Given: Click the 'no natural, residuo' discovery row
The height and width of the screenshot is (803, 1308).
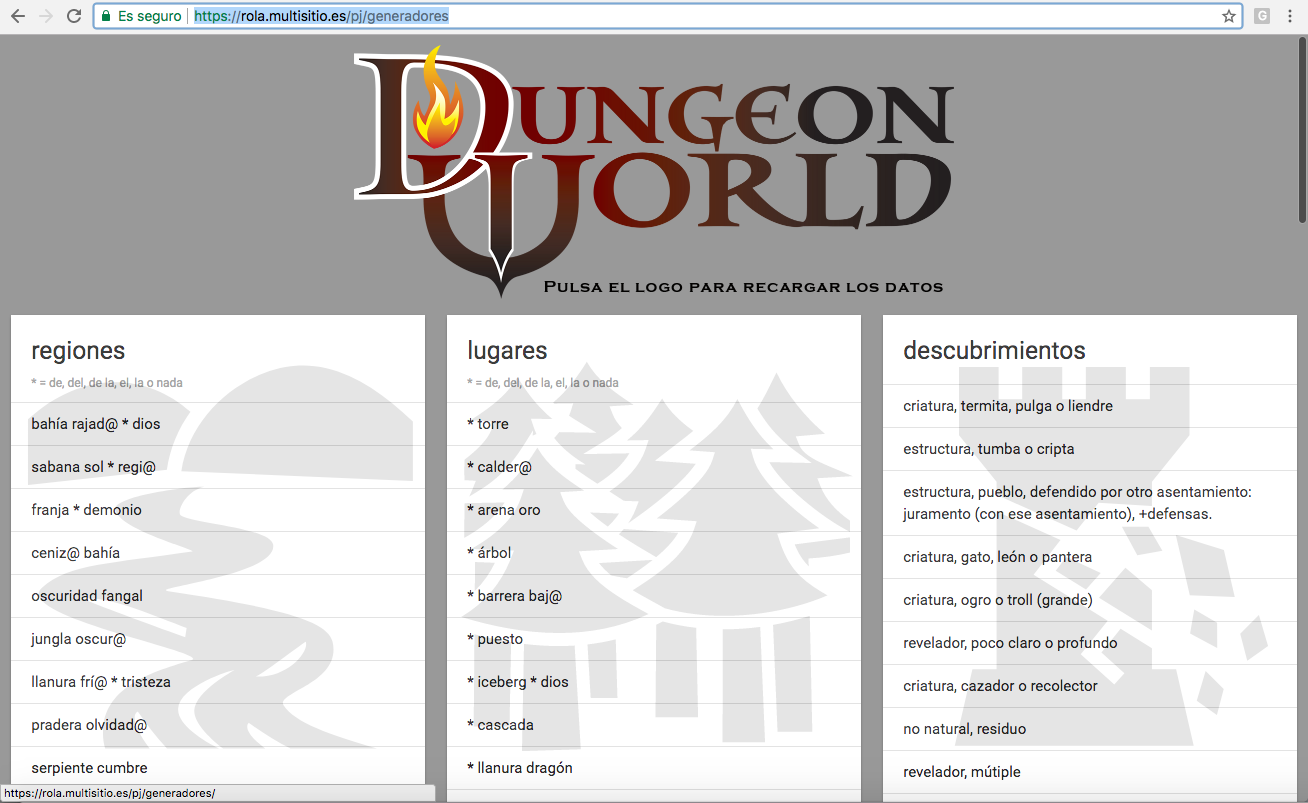Looking at the screenshot, I should coord(965,729).
